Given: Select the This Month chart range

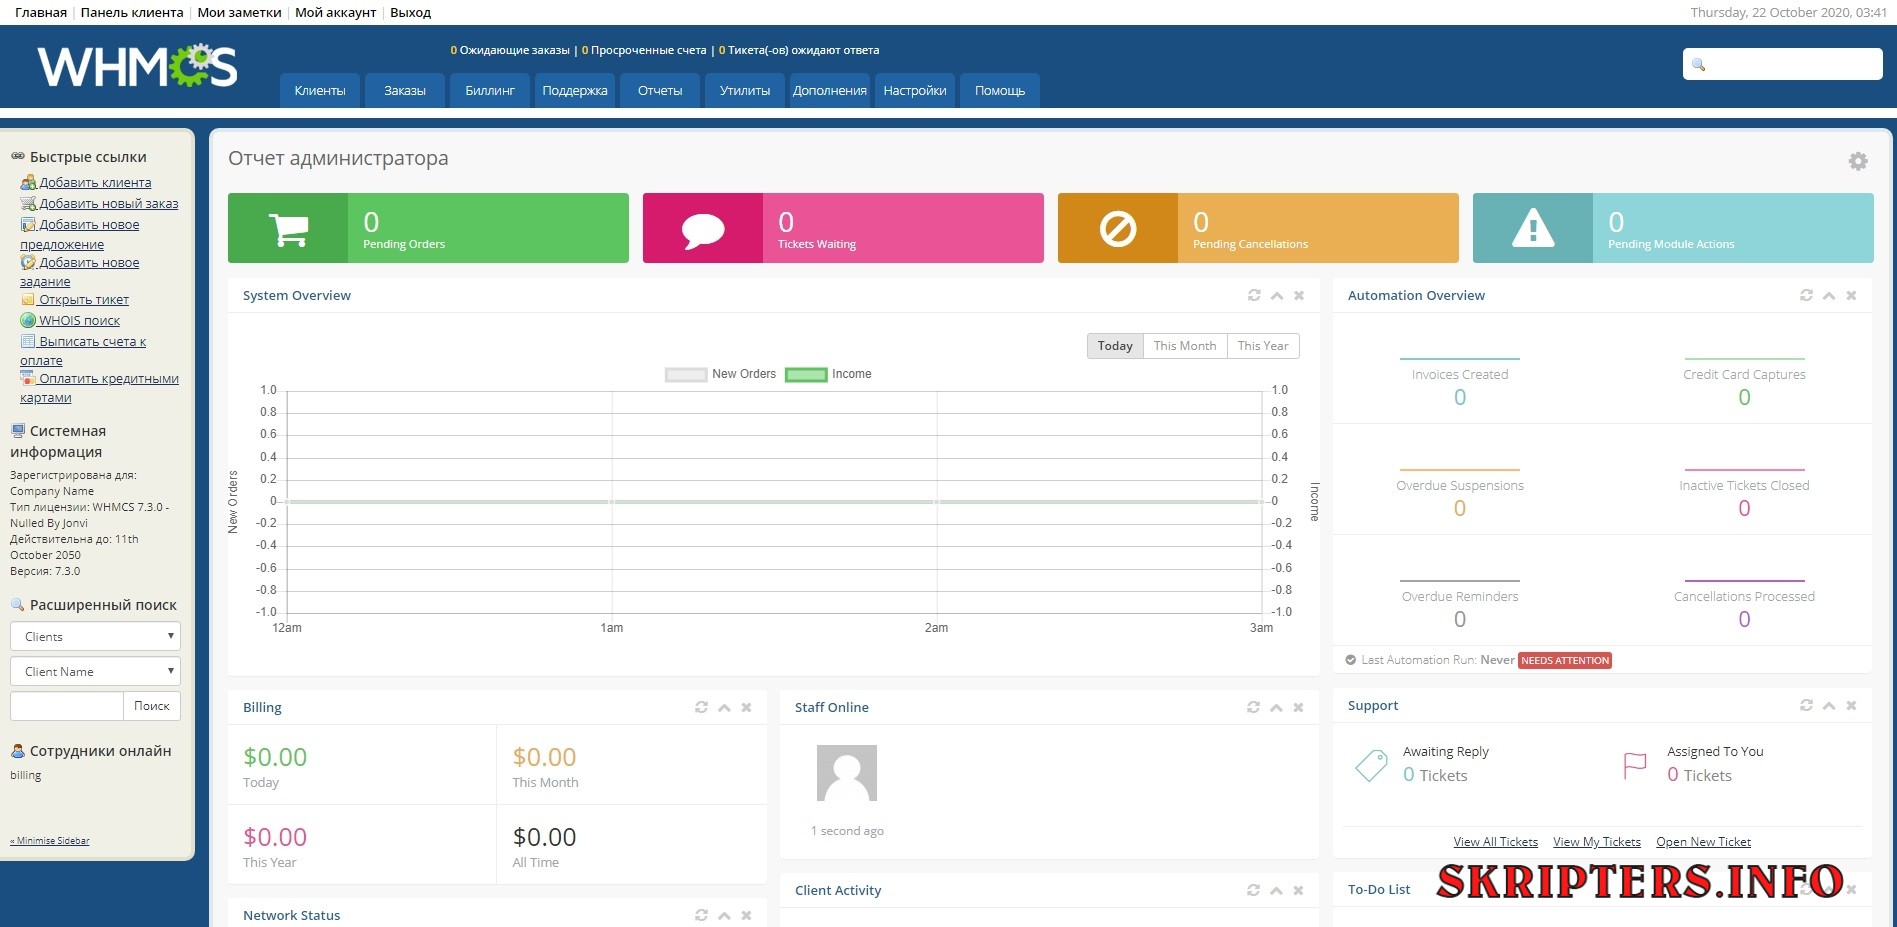Looking at the screenshot, I should coord(1185,346).
